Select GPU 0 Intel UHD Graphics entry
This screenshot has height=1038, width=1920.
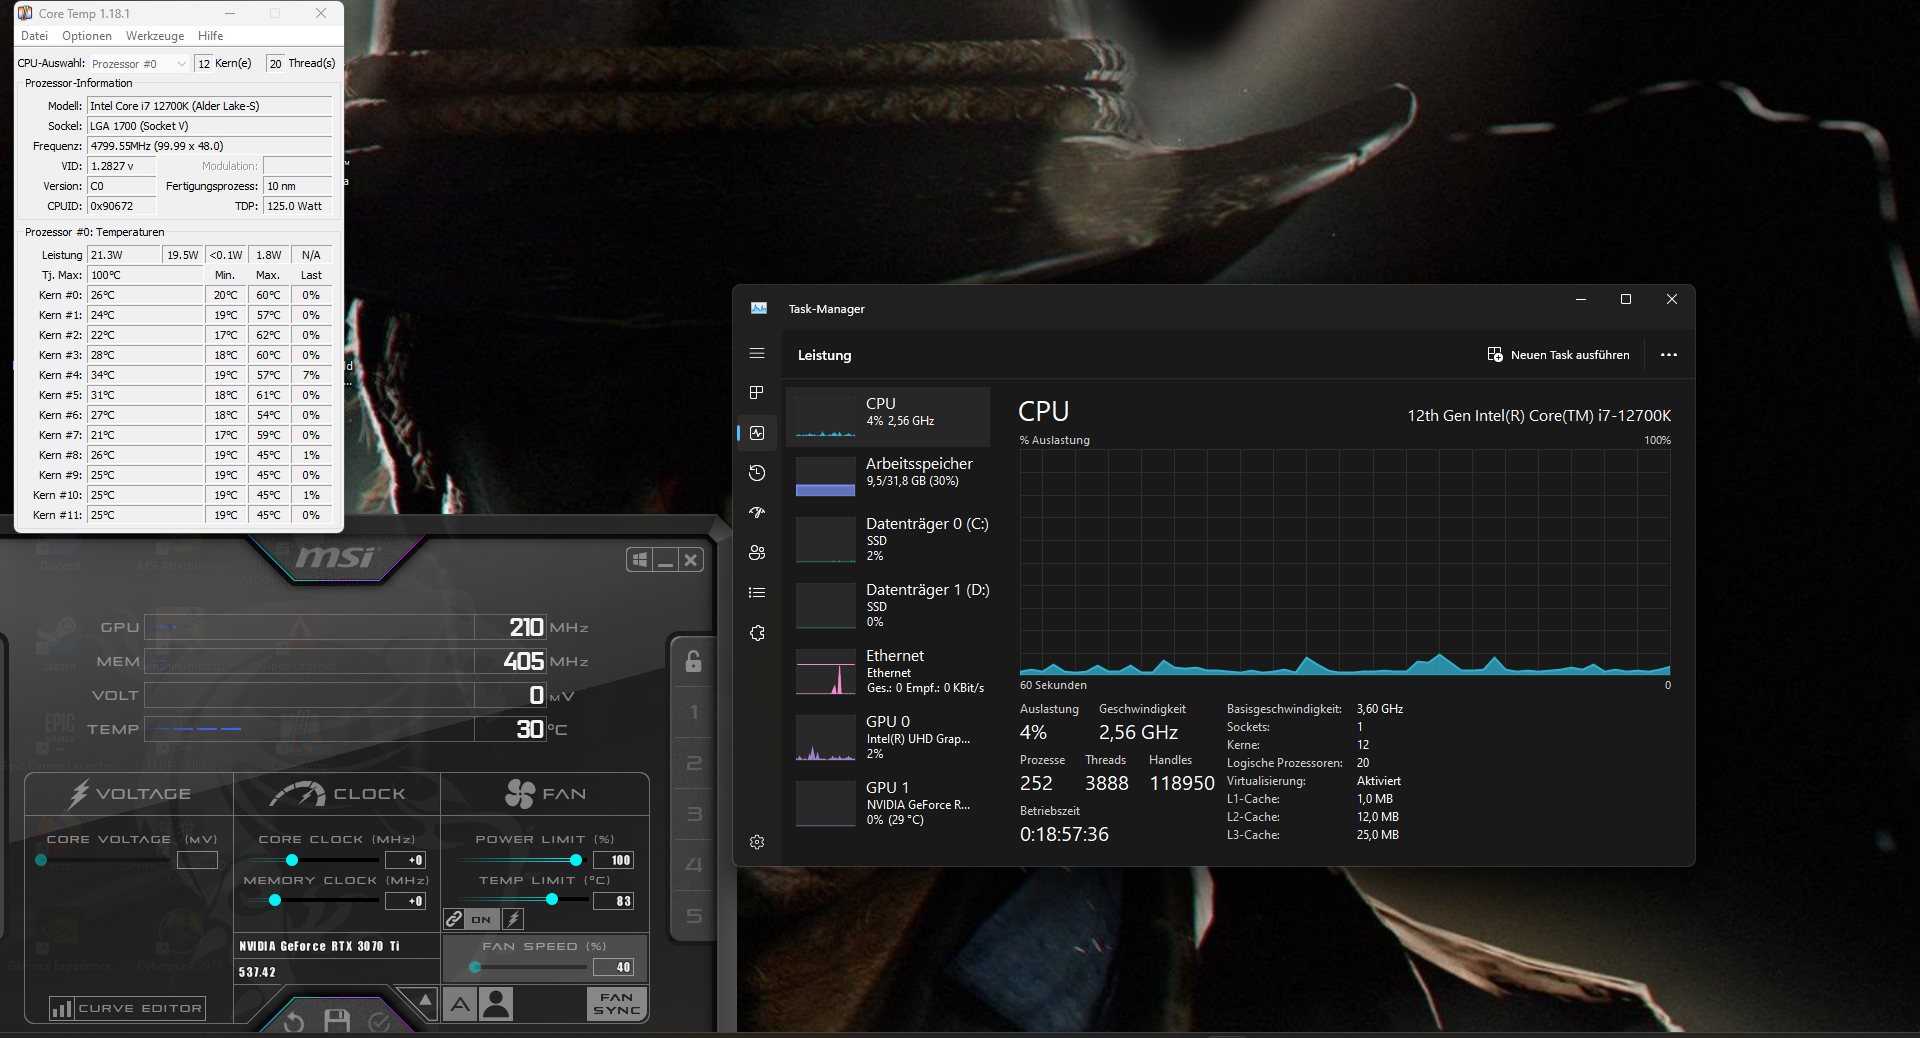click(888, 737)
